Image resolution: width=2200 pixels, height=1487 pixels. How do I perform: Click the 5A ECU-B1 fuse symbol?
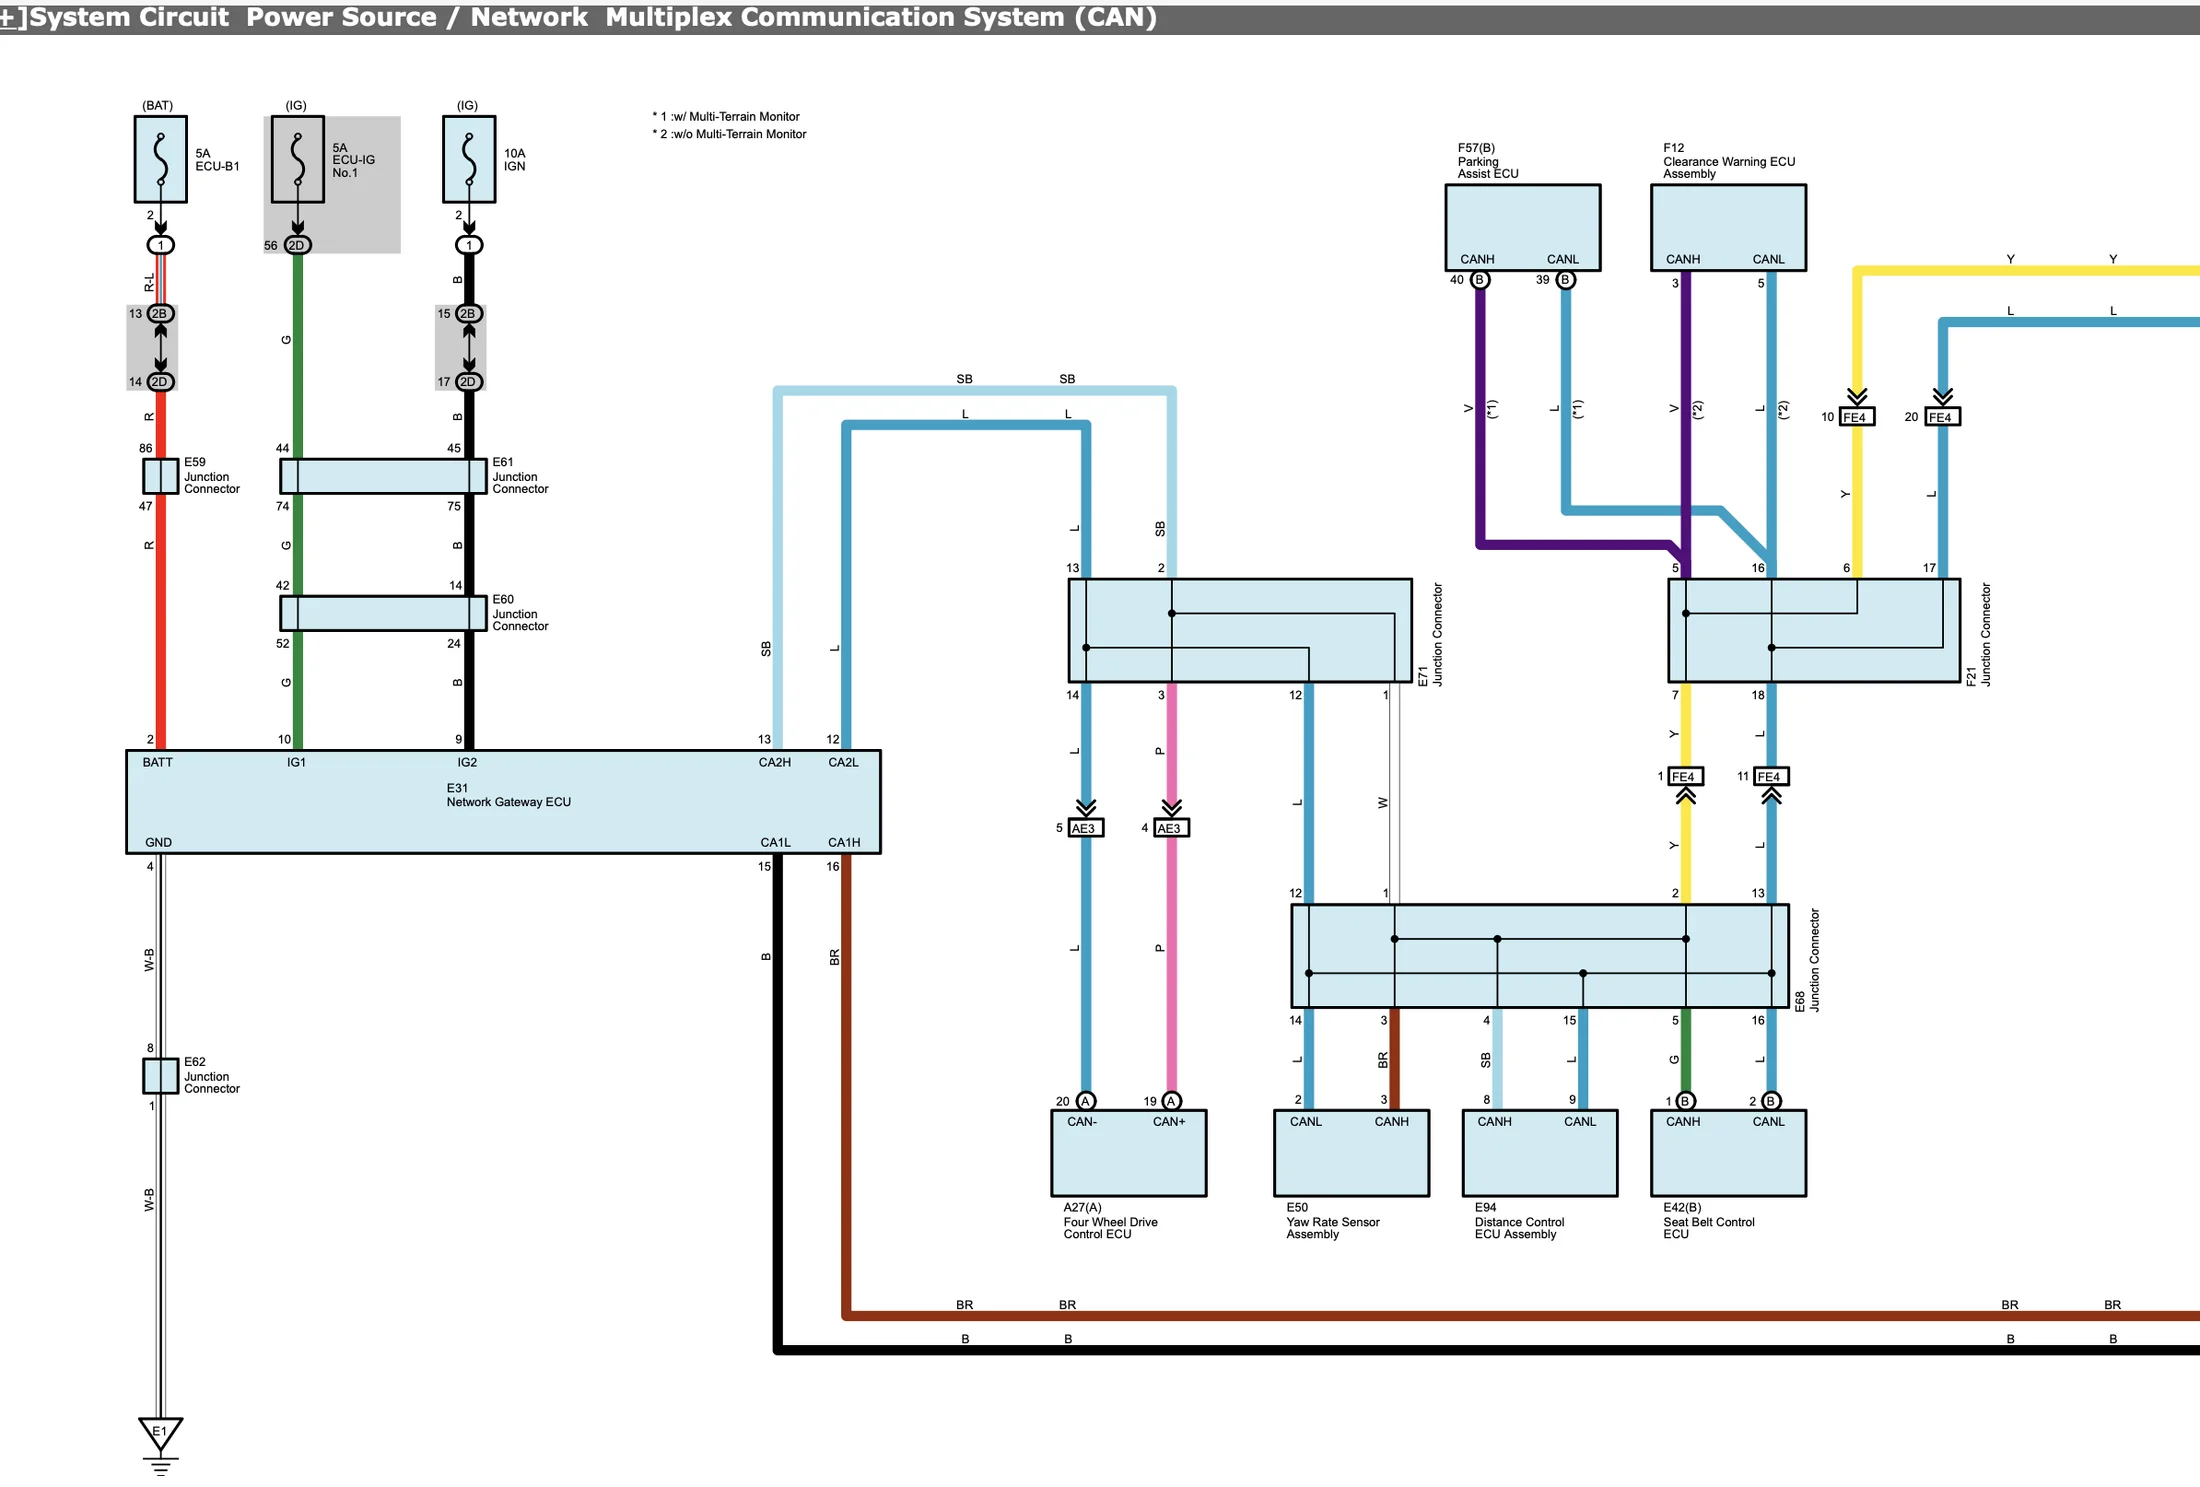[x=161, y=159]
